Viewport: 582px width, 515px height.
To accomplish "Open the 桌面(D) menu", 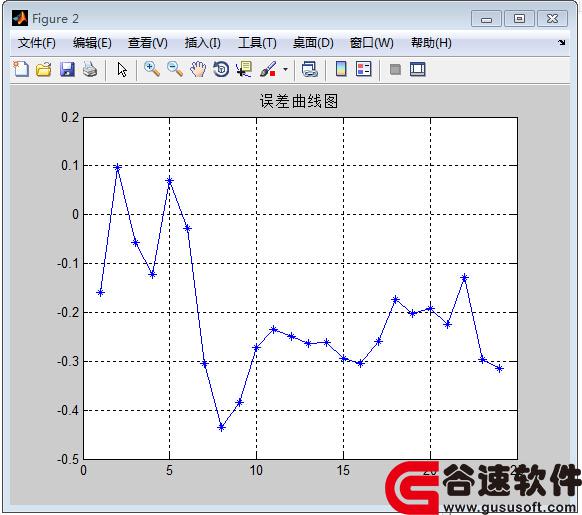I will 313,43.
